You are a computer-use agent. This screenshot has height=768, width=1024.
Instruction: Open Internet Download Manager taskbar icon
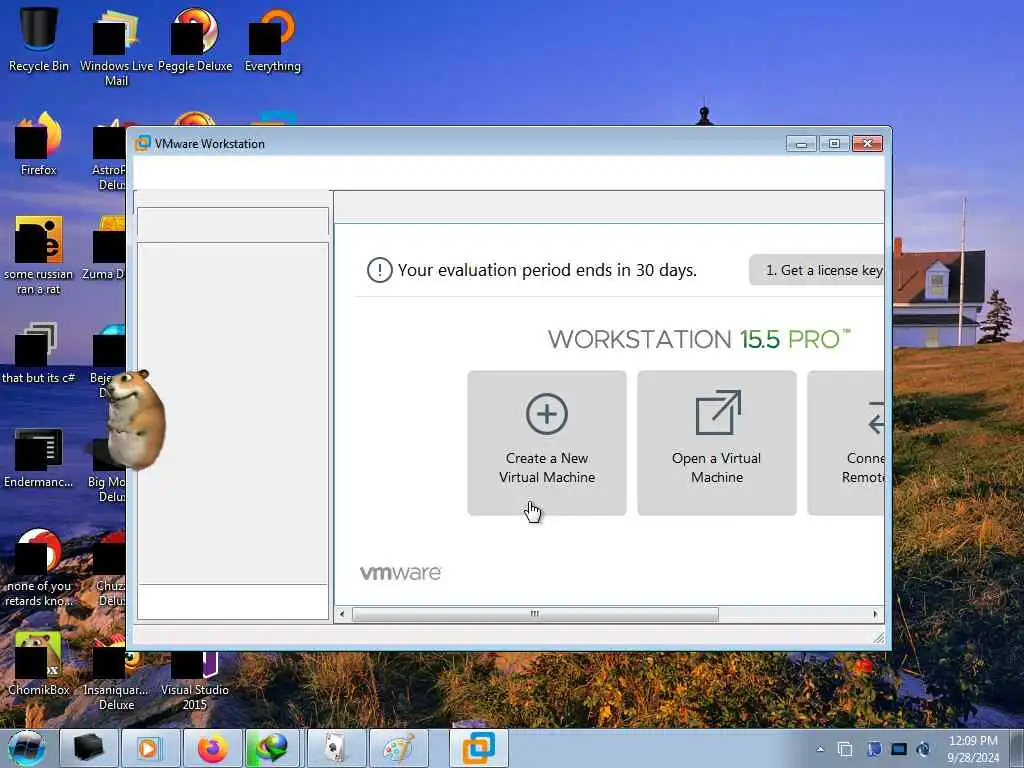point(272,748)
